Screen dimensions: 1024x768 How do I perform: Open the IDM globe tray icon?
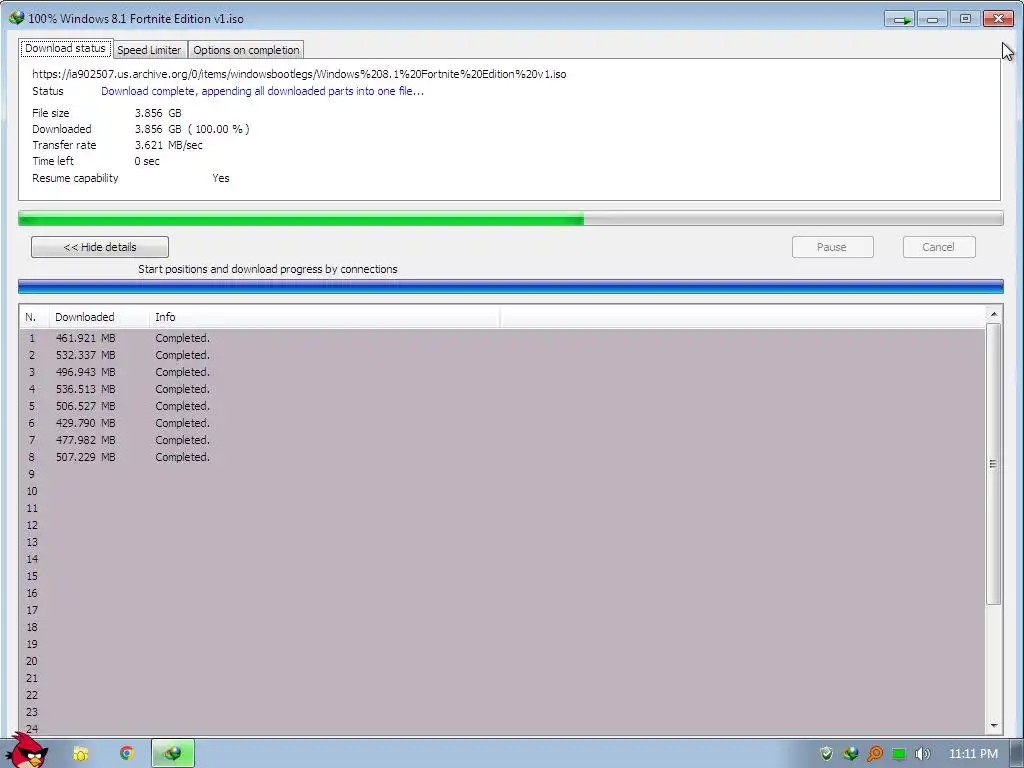(850, 754)
